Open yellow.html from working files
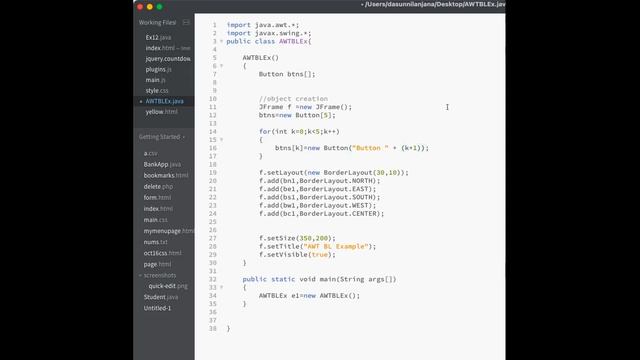 coord(161,111)
